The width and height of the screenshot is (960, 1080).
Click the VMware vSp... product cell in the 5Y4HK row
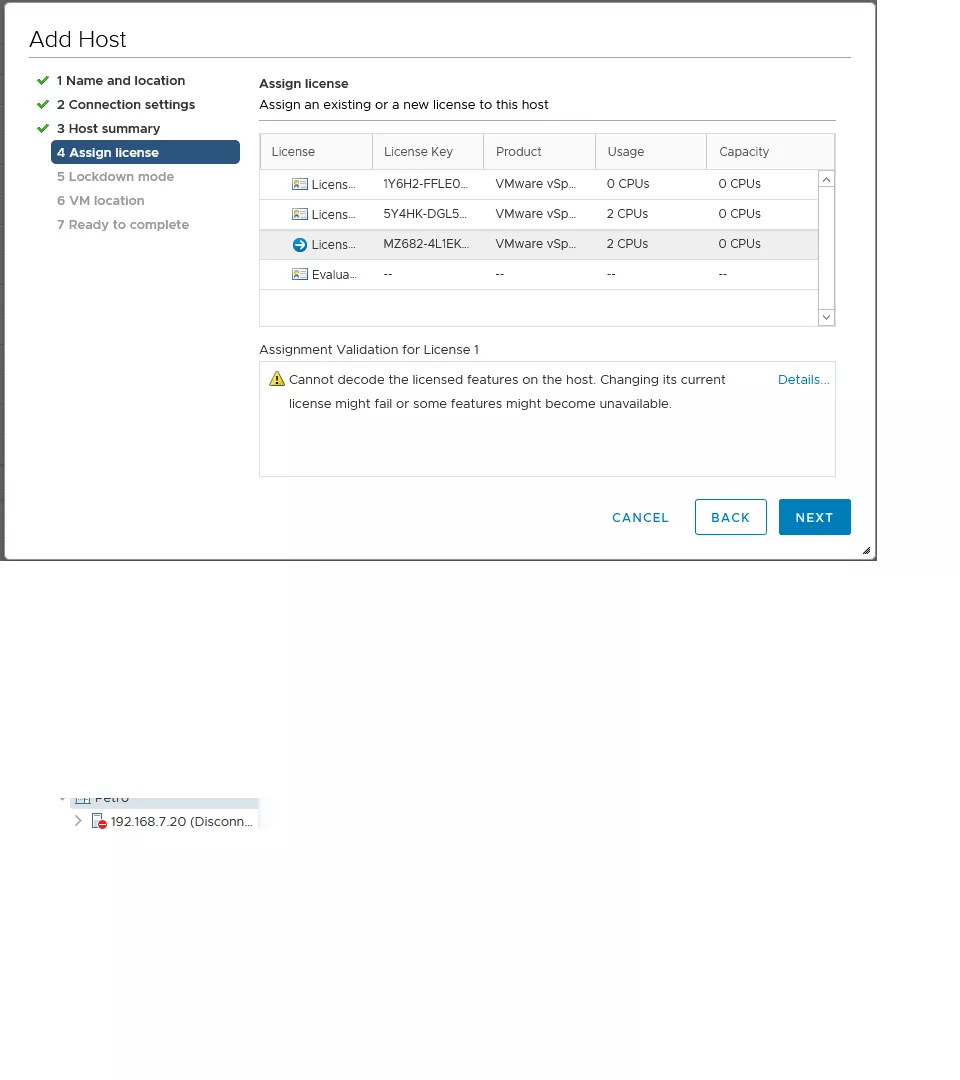[x=536, y=214]
